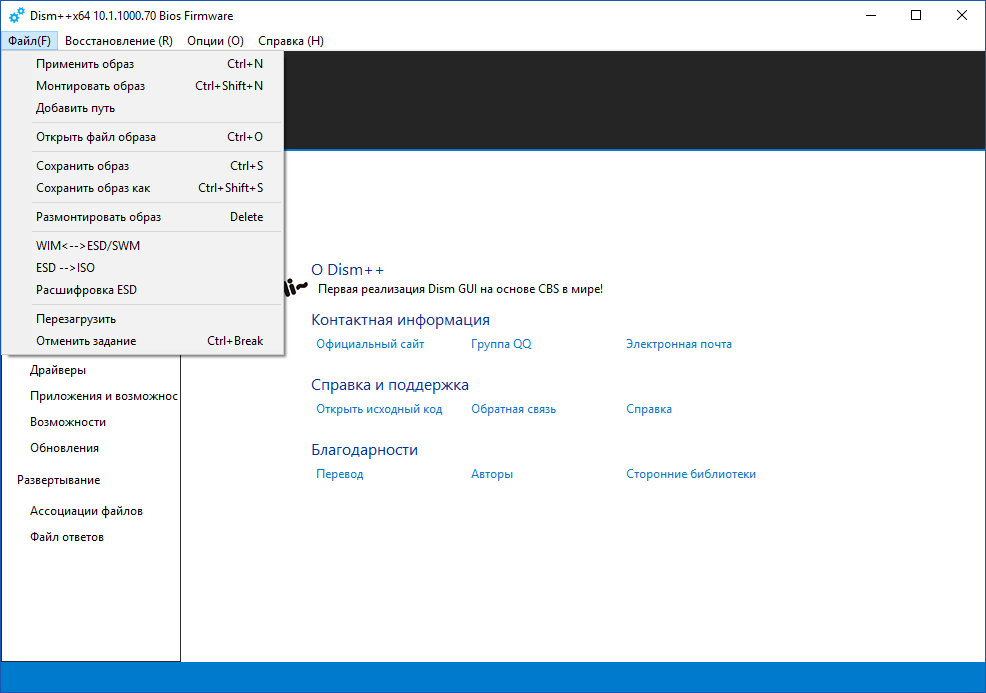Viewport: 986px width, 693px height.
Task: Click the Благодарности heading
Action: (365, 450)
